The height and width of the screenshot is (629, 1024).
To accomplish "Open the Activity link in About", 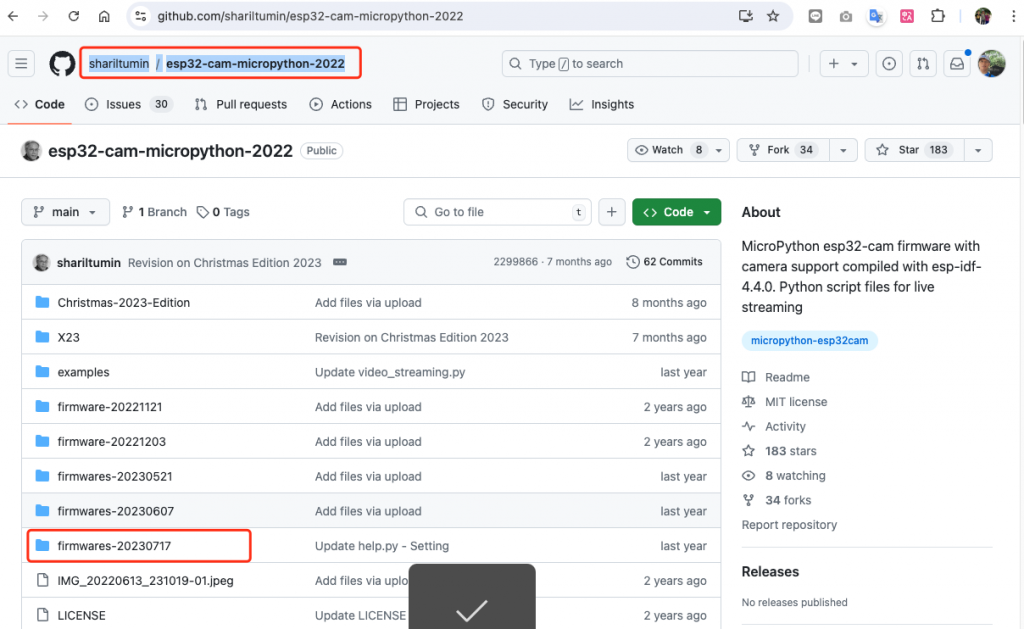I will [x=774, y=427].
